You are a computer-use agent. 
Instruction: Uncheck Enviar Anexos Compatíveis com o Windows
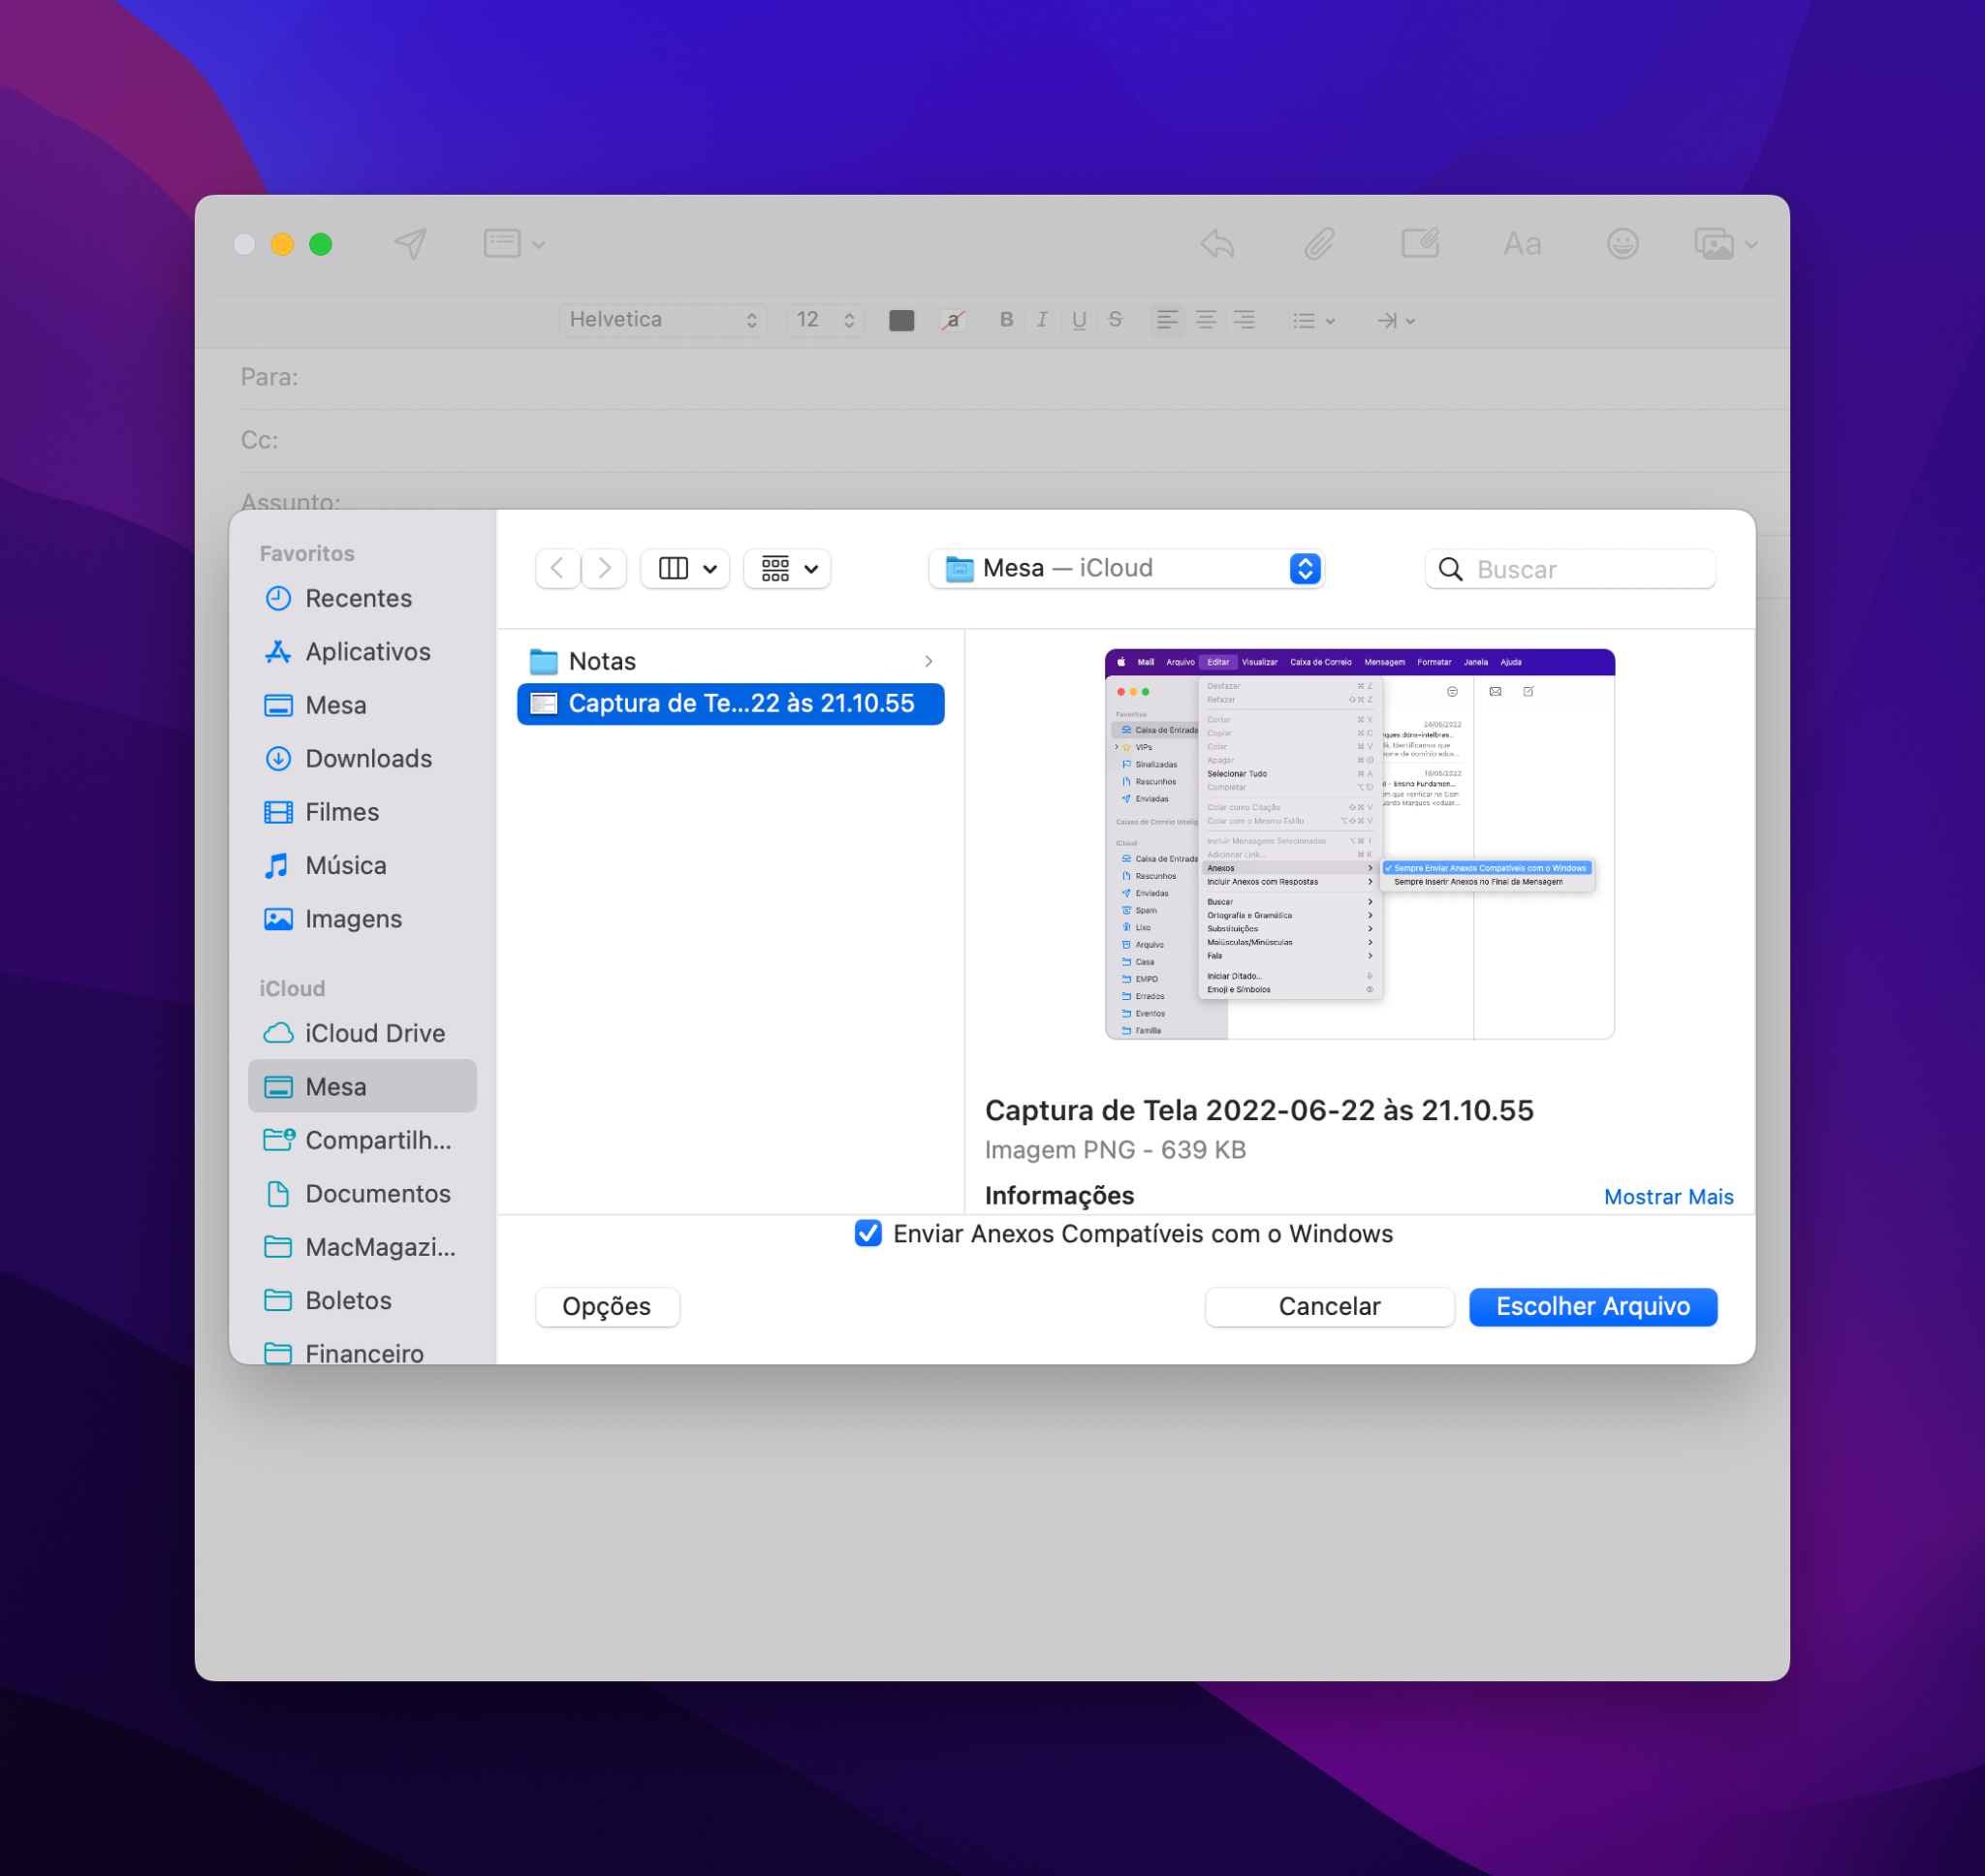pyautogui.click(x=868, y=1234)
